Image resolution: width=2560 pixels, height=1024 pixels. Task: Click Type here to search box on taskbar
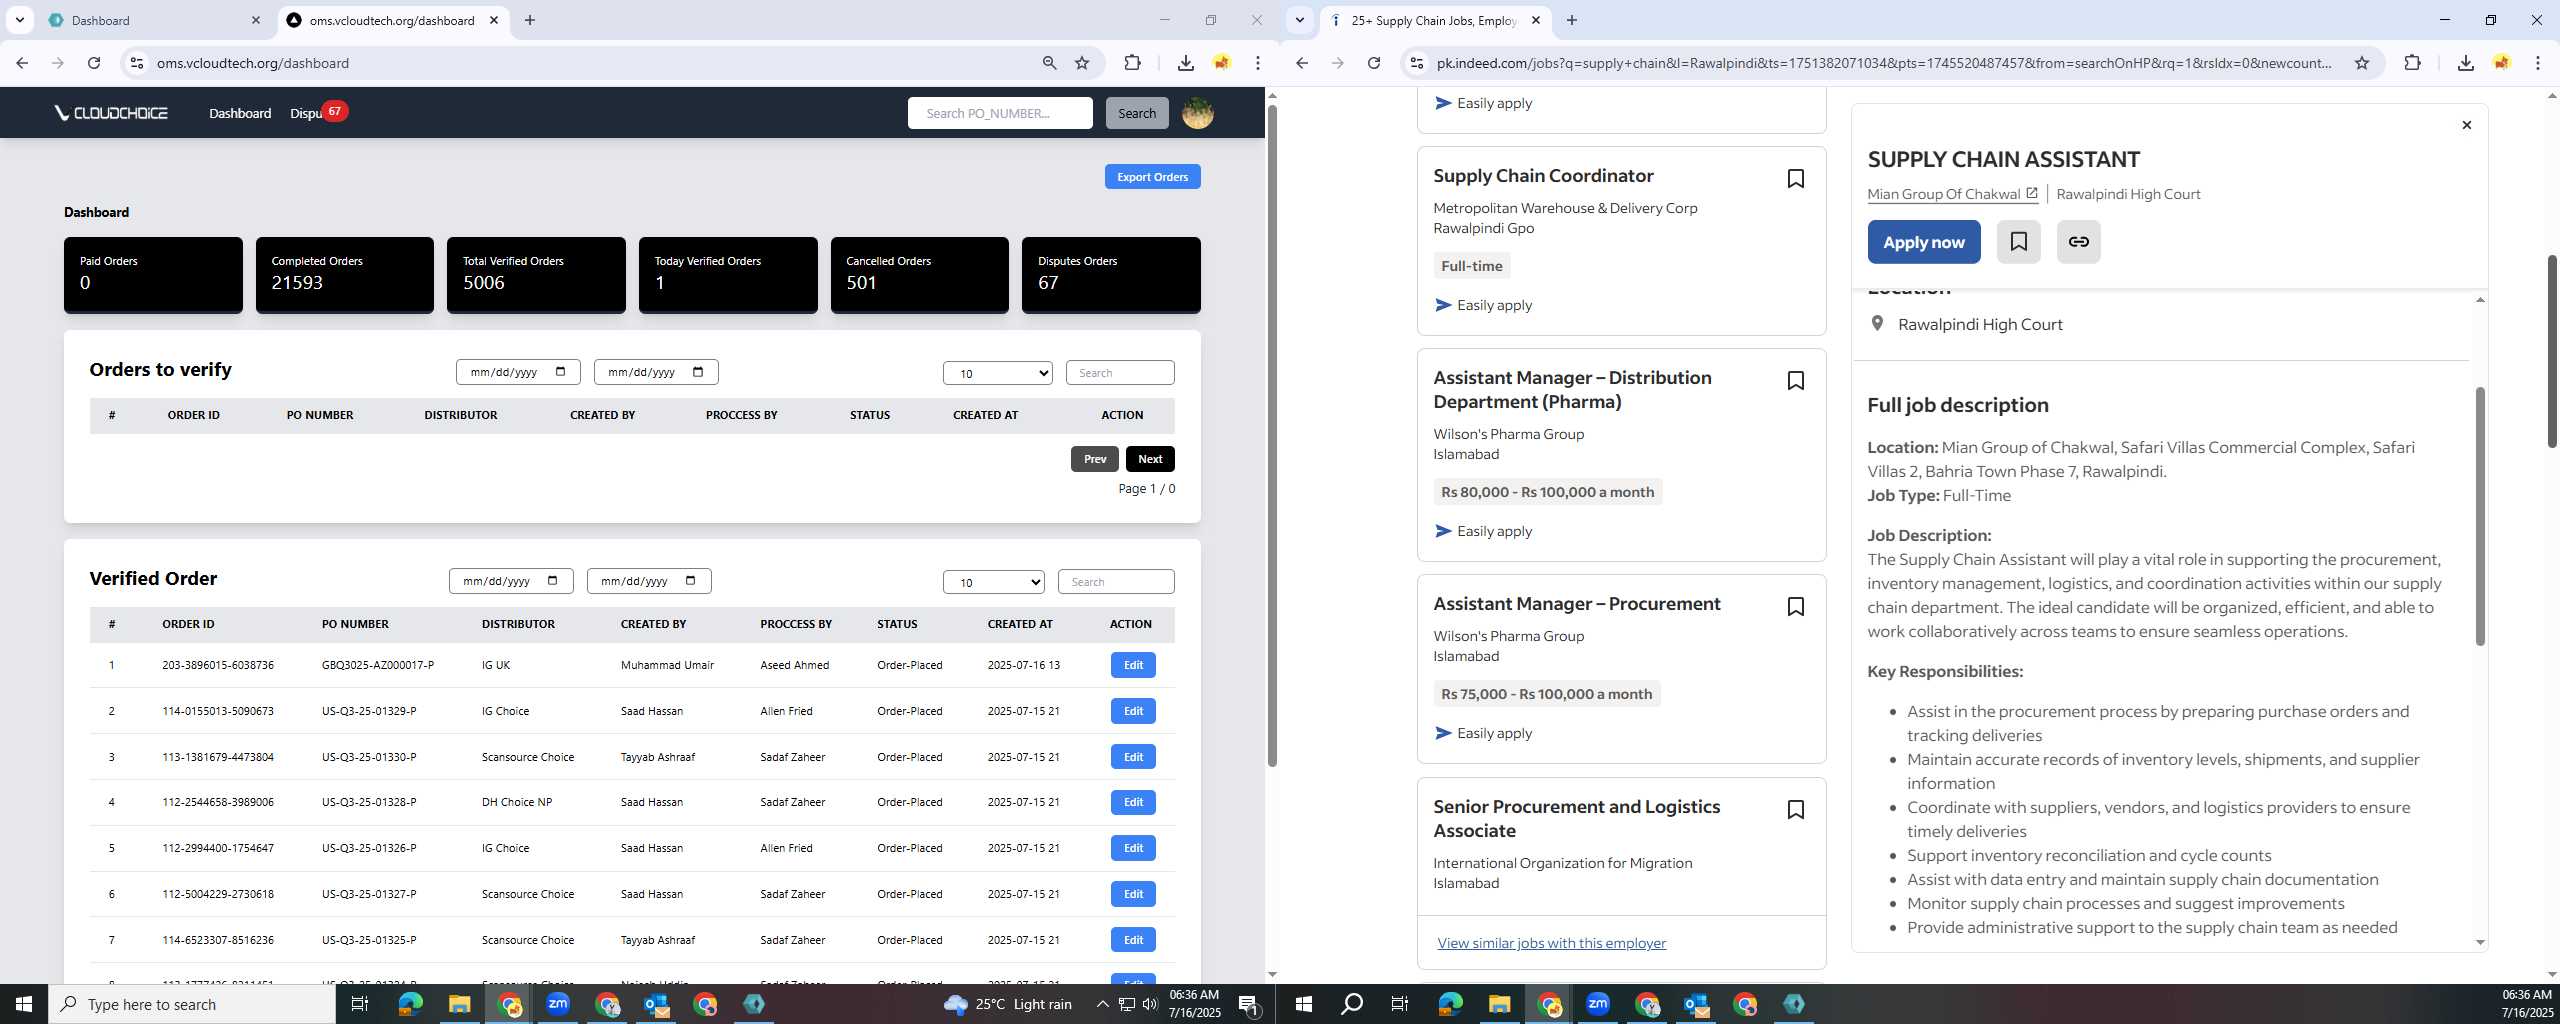pos(192,1004)
